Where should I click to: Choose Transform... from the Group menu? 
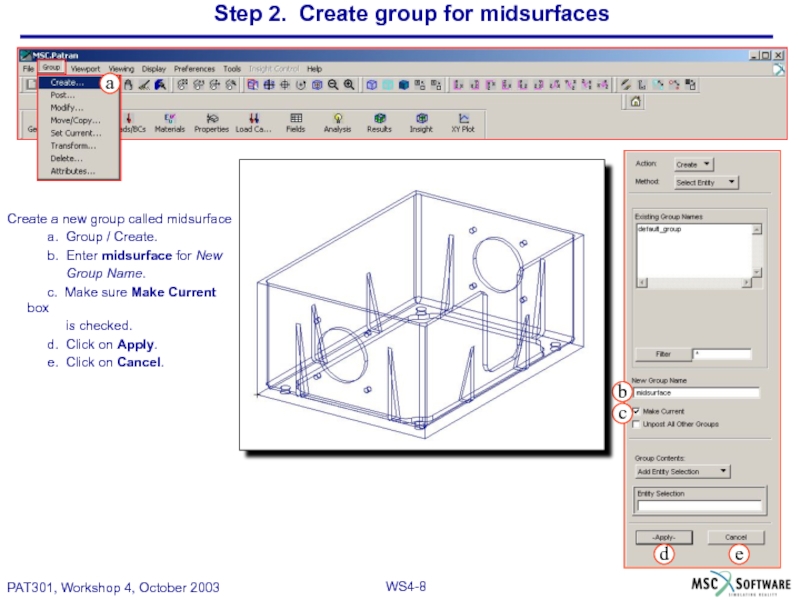(x=79, y=146)
